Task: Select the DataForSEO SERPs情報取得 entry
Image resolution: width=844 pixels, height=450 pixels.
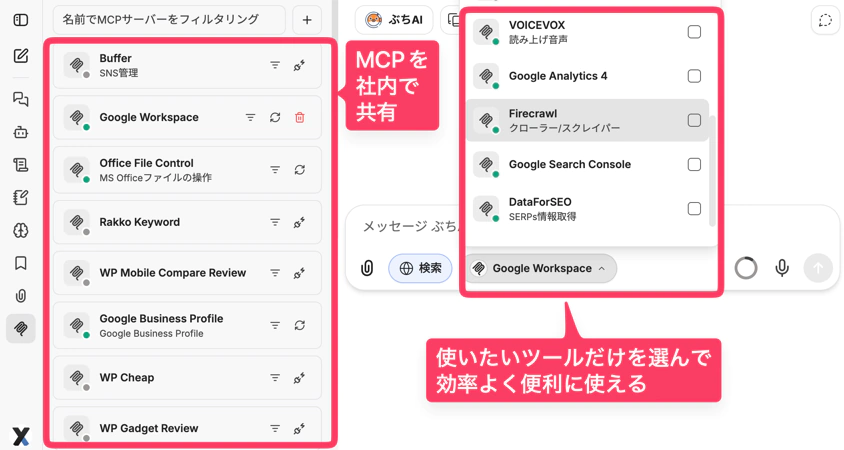Action: pos(587,209)
